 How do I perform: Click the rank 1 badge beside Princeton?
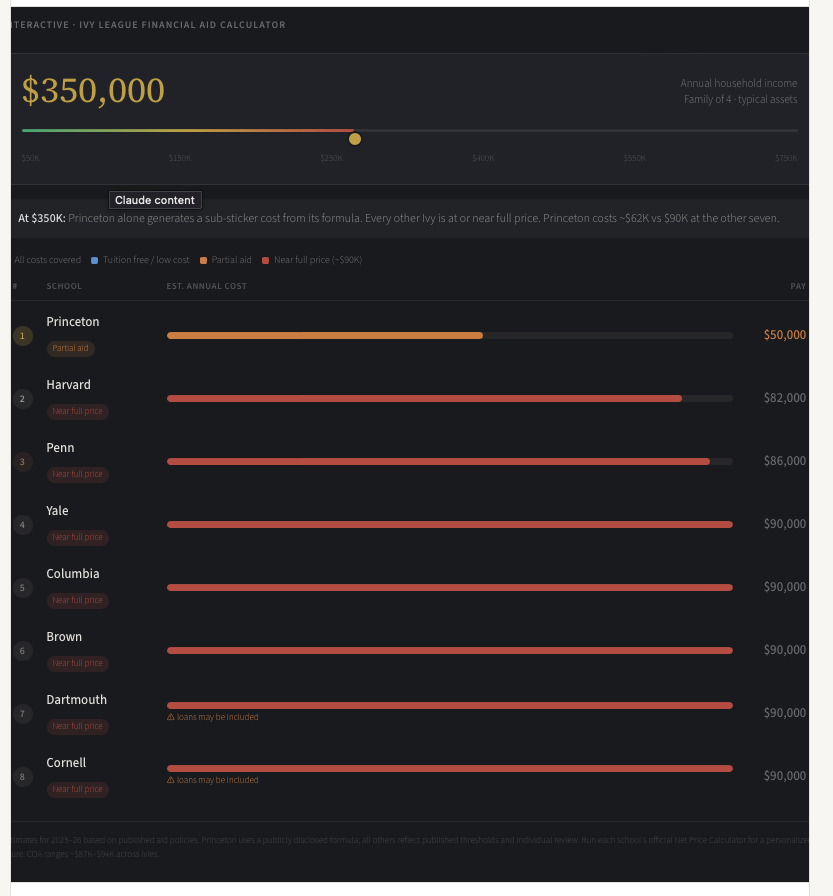[23, 336]
